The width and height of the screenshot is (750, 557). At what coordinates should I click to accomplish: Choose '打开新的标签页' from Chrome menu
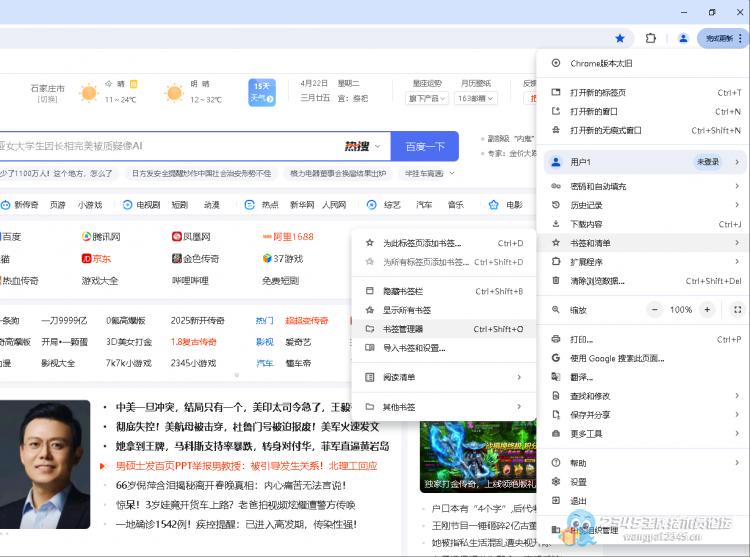point(642,92)
